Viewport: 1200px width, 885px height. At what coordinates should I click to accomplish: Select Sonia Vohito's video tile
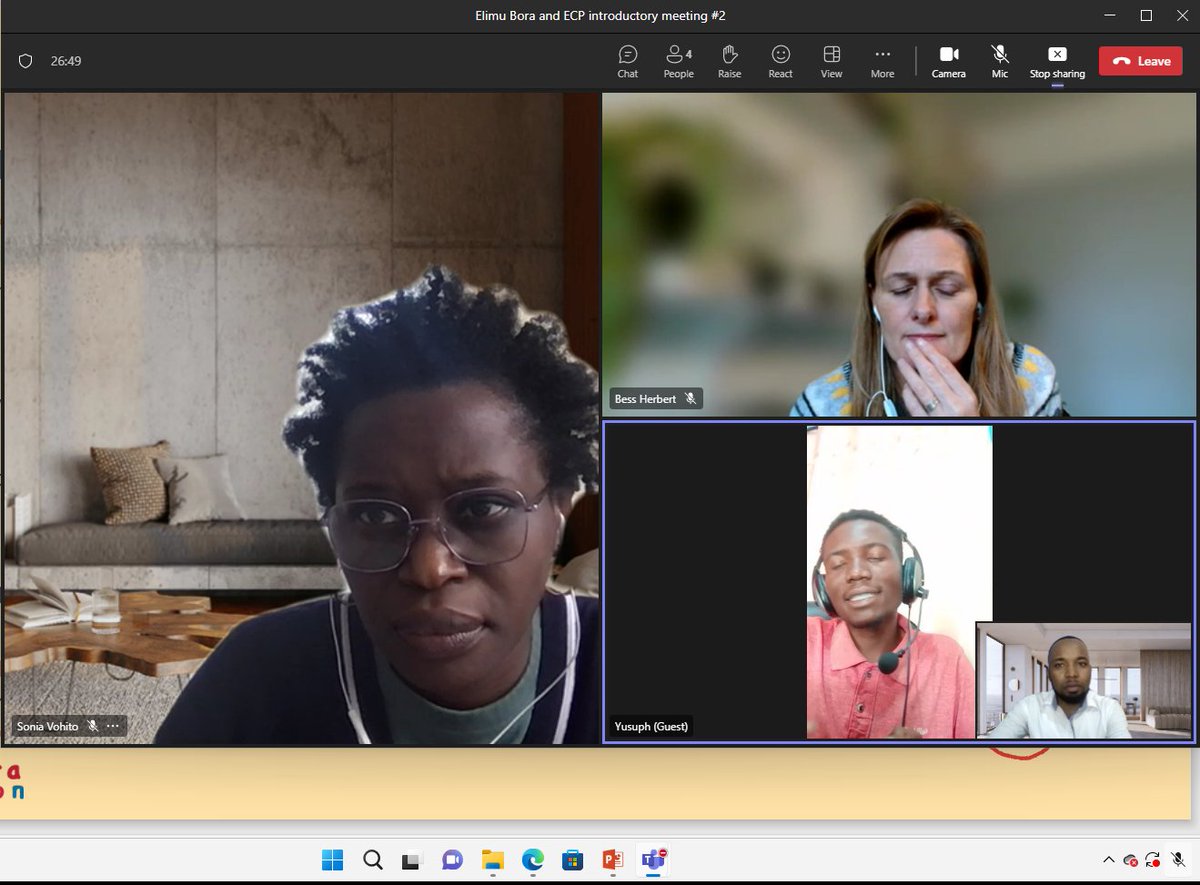point(301,418)
